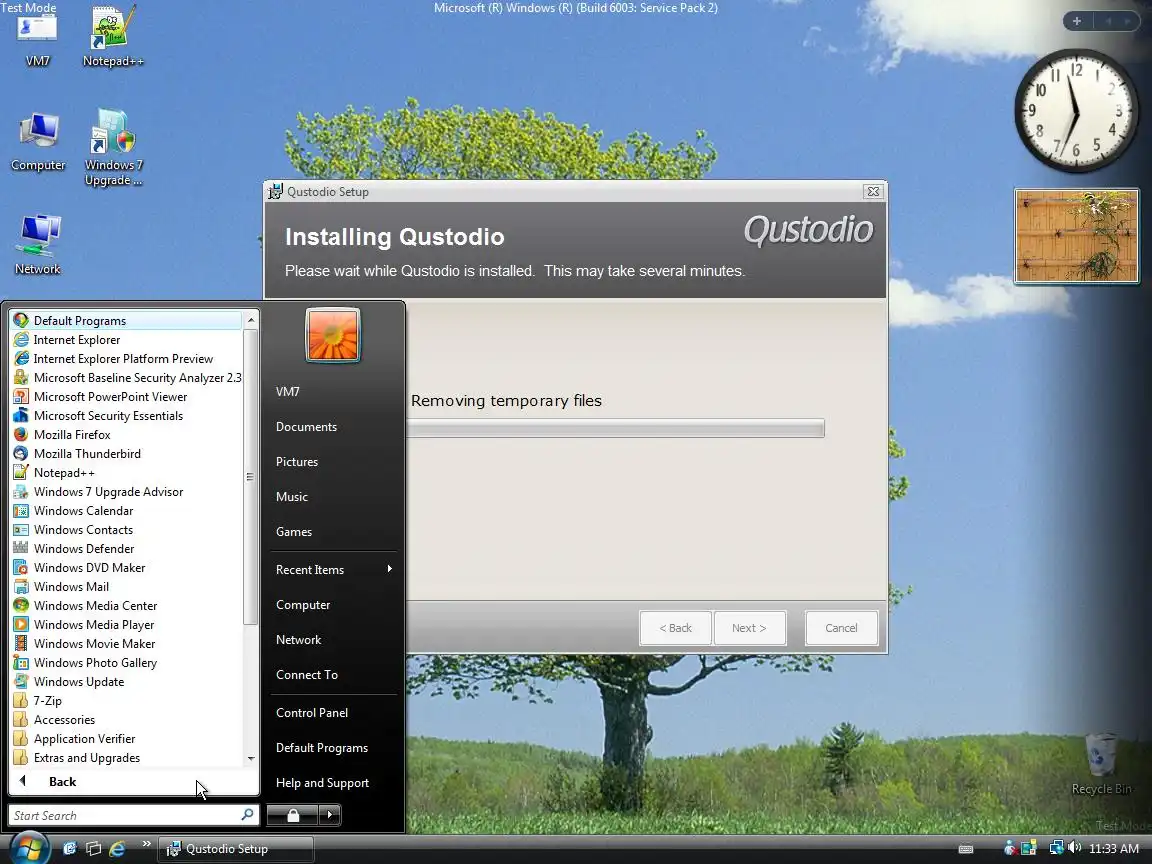Expand the quick launch overflow chevron
Viewport: 1152px width, 864px height.
click(x=146, y=844)
